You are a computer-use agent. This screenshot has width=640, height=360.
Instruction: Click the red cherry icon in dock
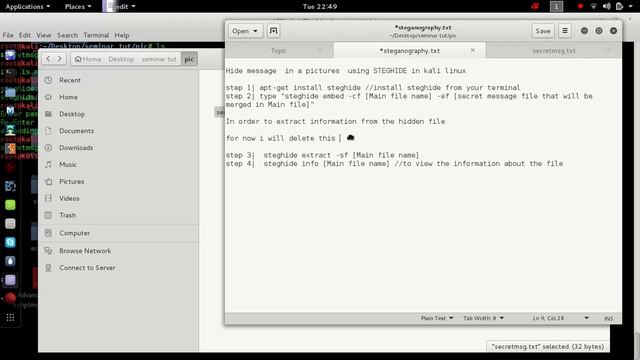click(10, 298)
